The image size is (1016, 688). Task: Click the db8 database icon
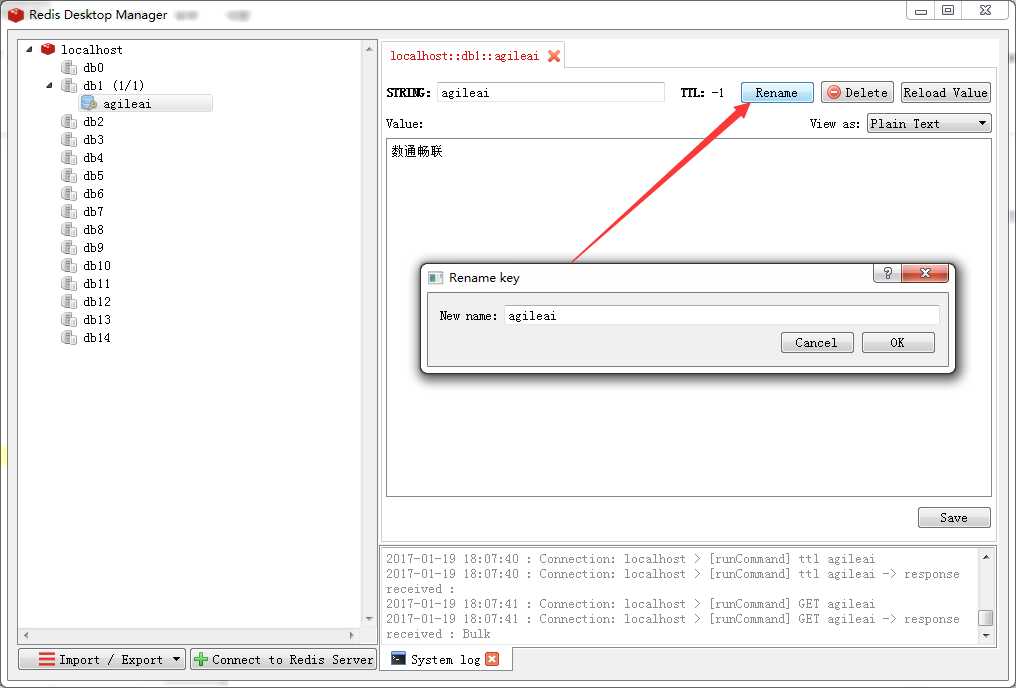69,229
